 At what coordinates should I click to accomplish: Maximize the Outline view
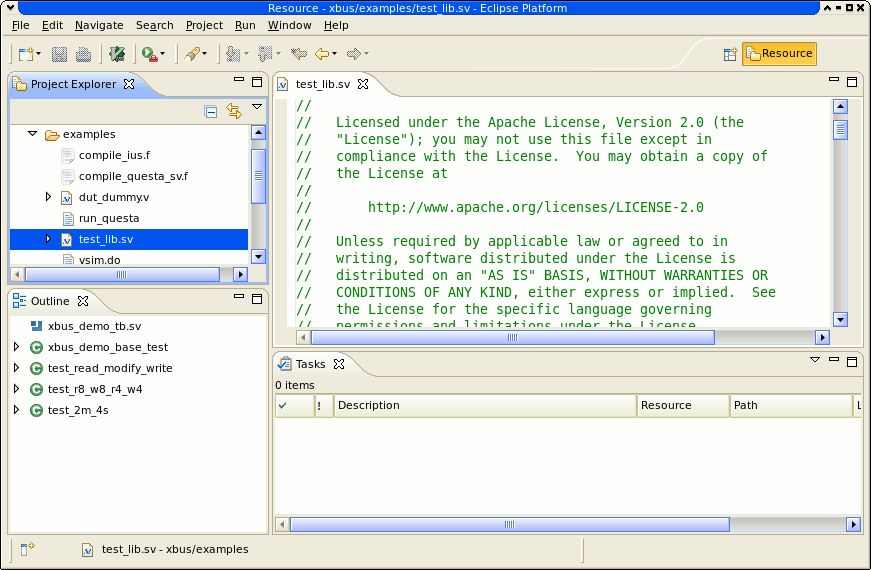[x=257, y=299]
